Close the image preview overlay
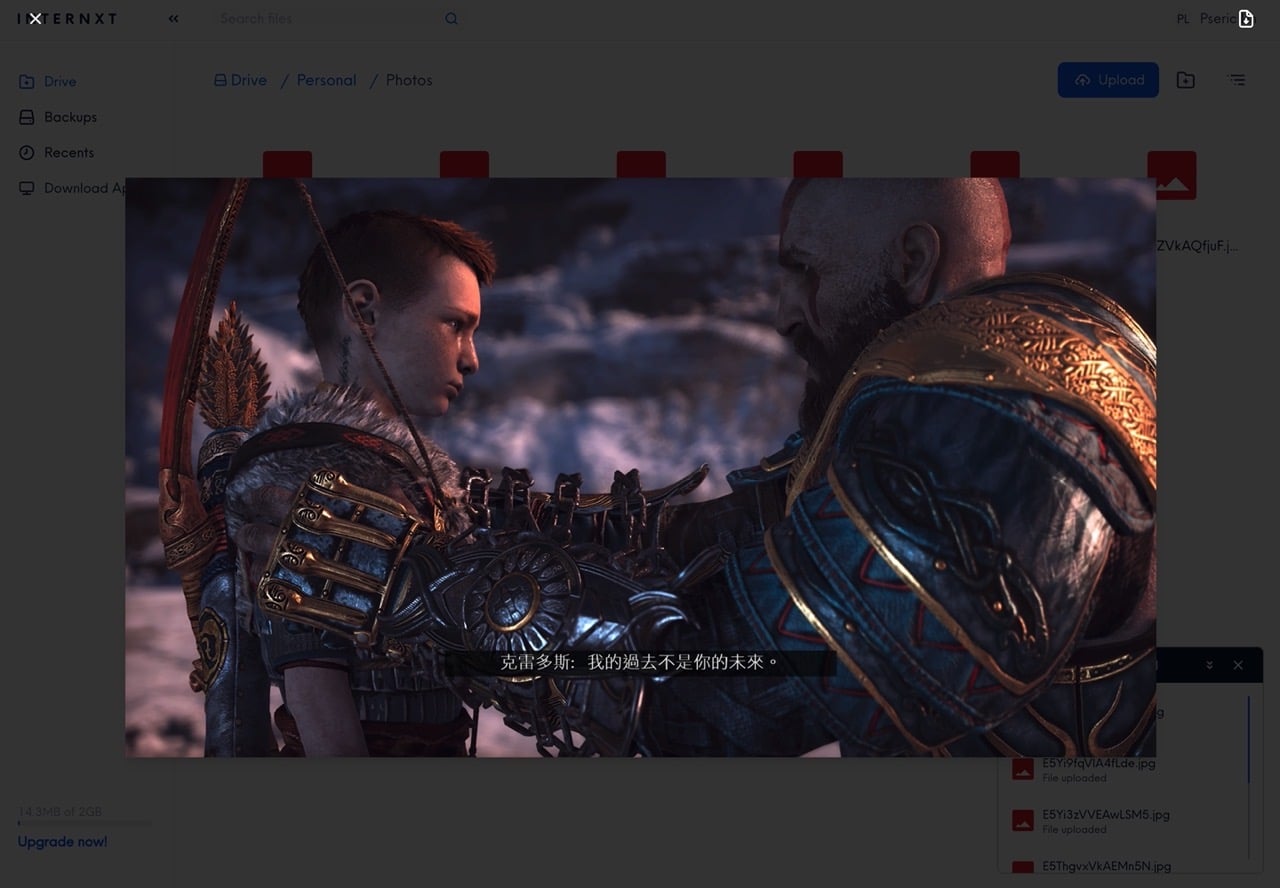 click(x=35, y=18)
